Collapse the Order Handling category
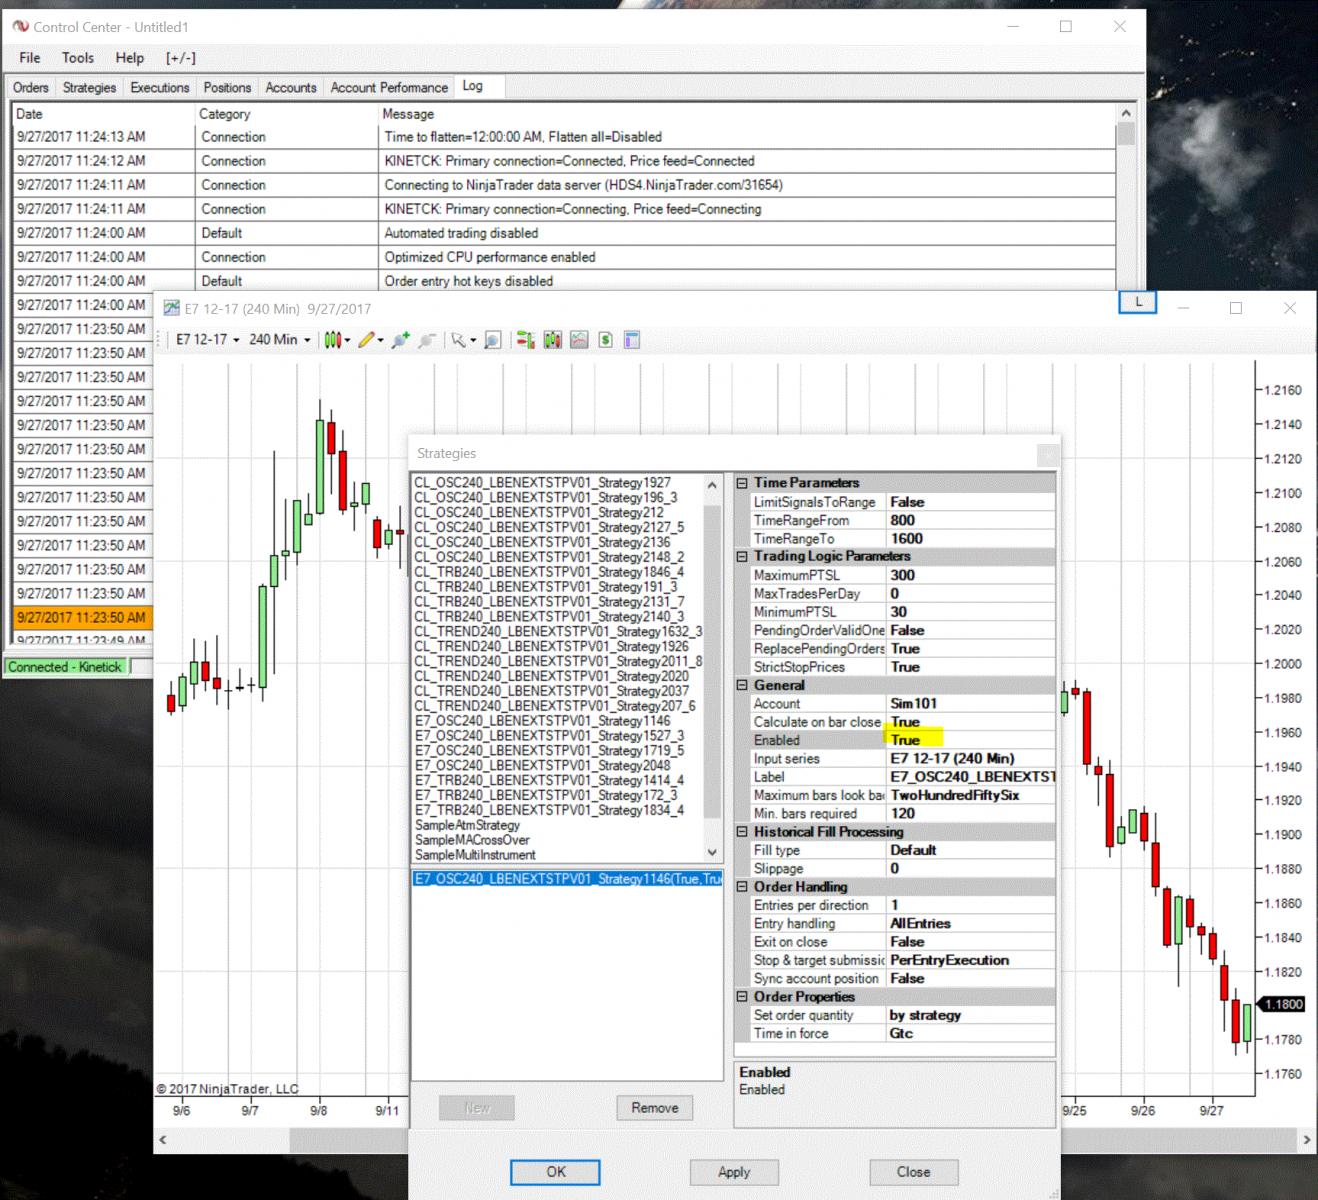This screenshot has width=1318, height=1200. [742, 887]
